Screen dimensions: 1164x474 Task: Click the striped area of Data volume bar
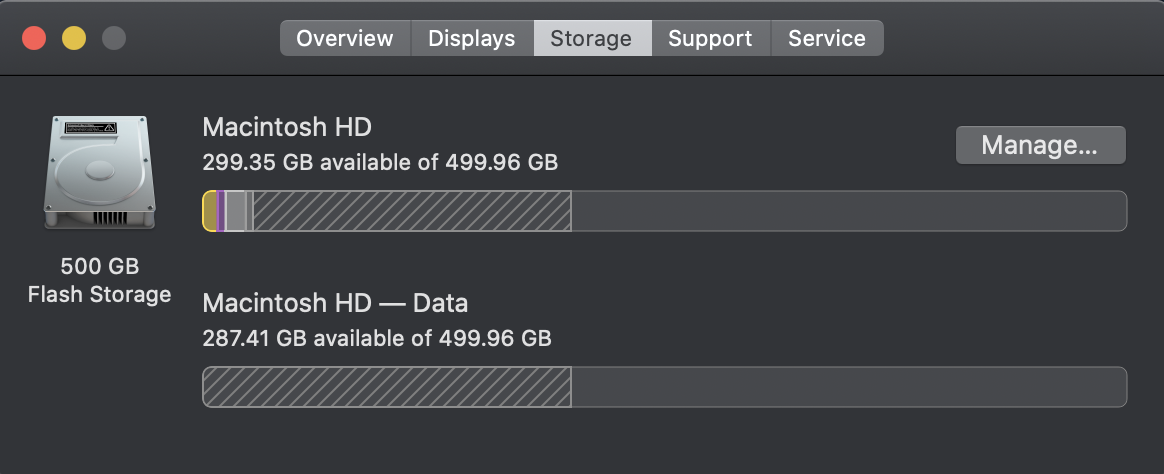tap(386, 387)
